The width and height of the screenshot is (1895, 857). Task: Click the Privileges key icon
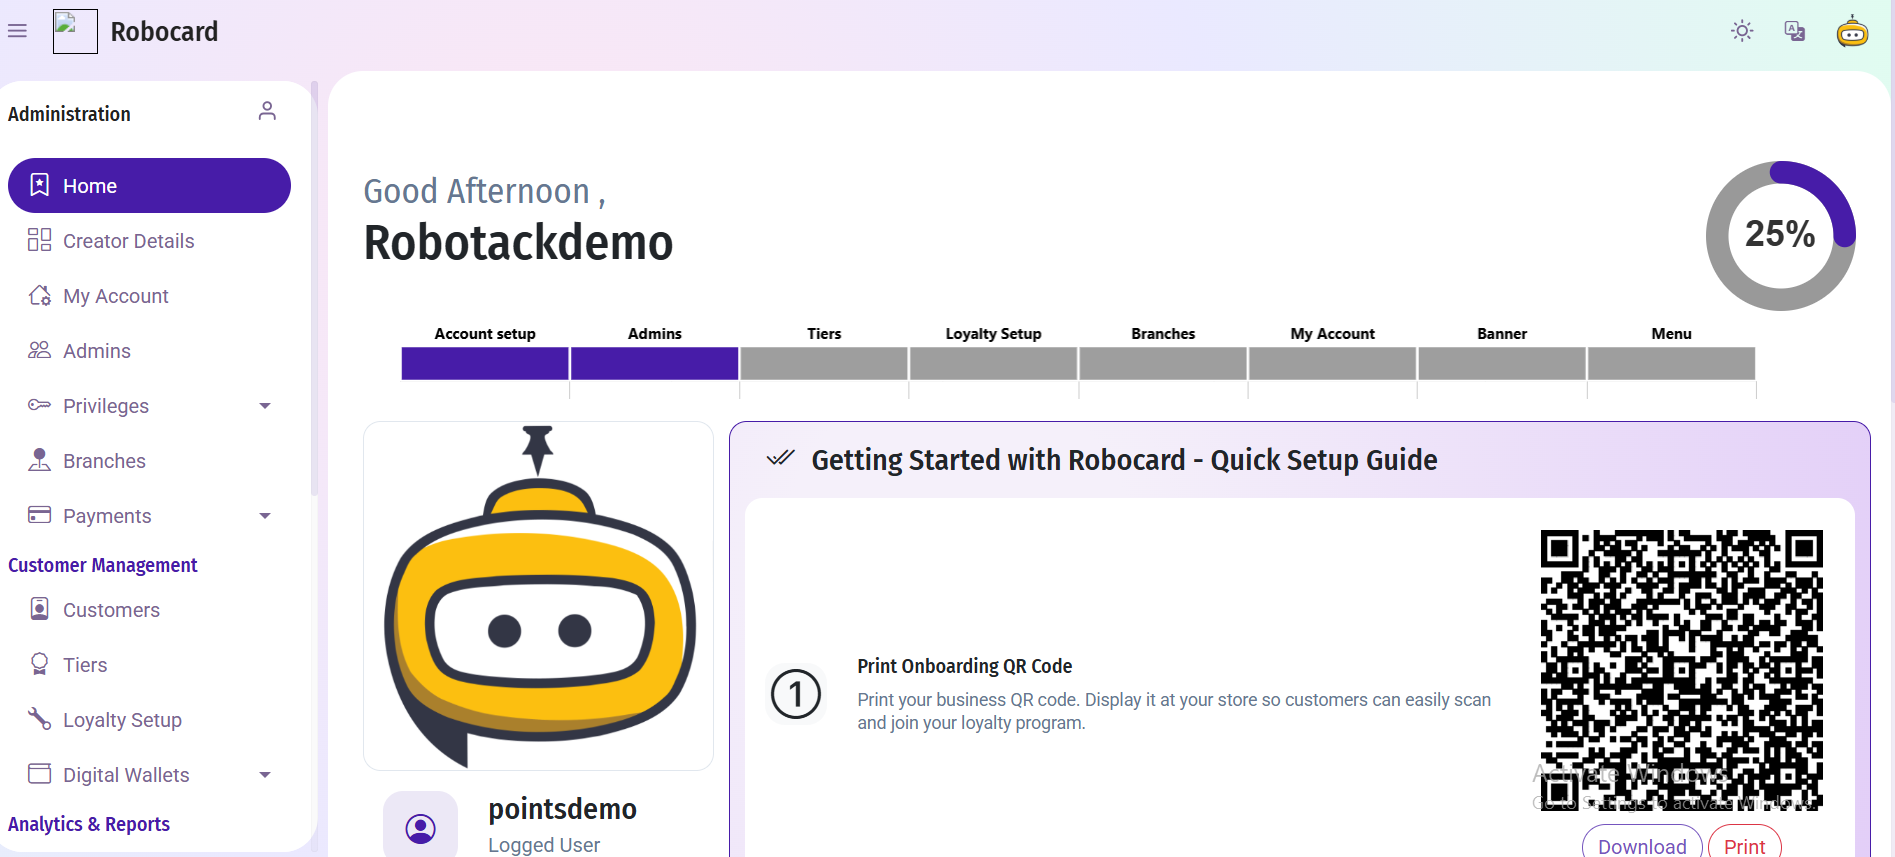coord(40,405)
